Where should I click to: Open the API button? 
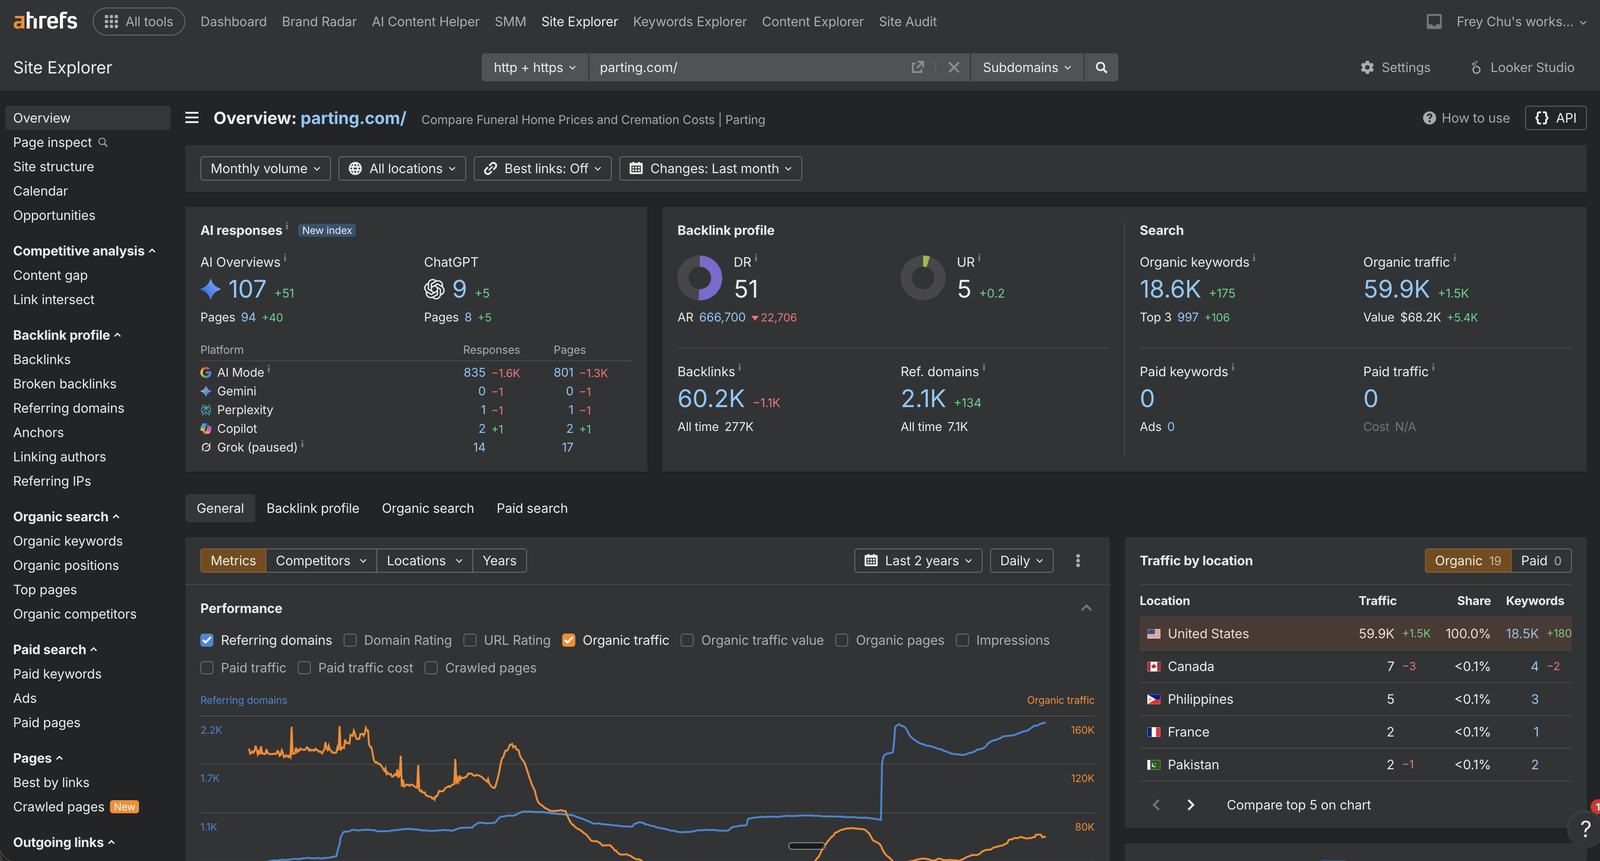pos(1555,118)
